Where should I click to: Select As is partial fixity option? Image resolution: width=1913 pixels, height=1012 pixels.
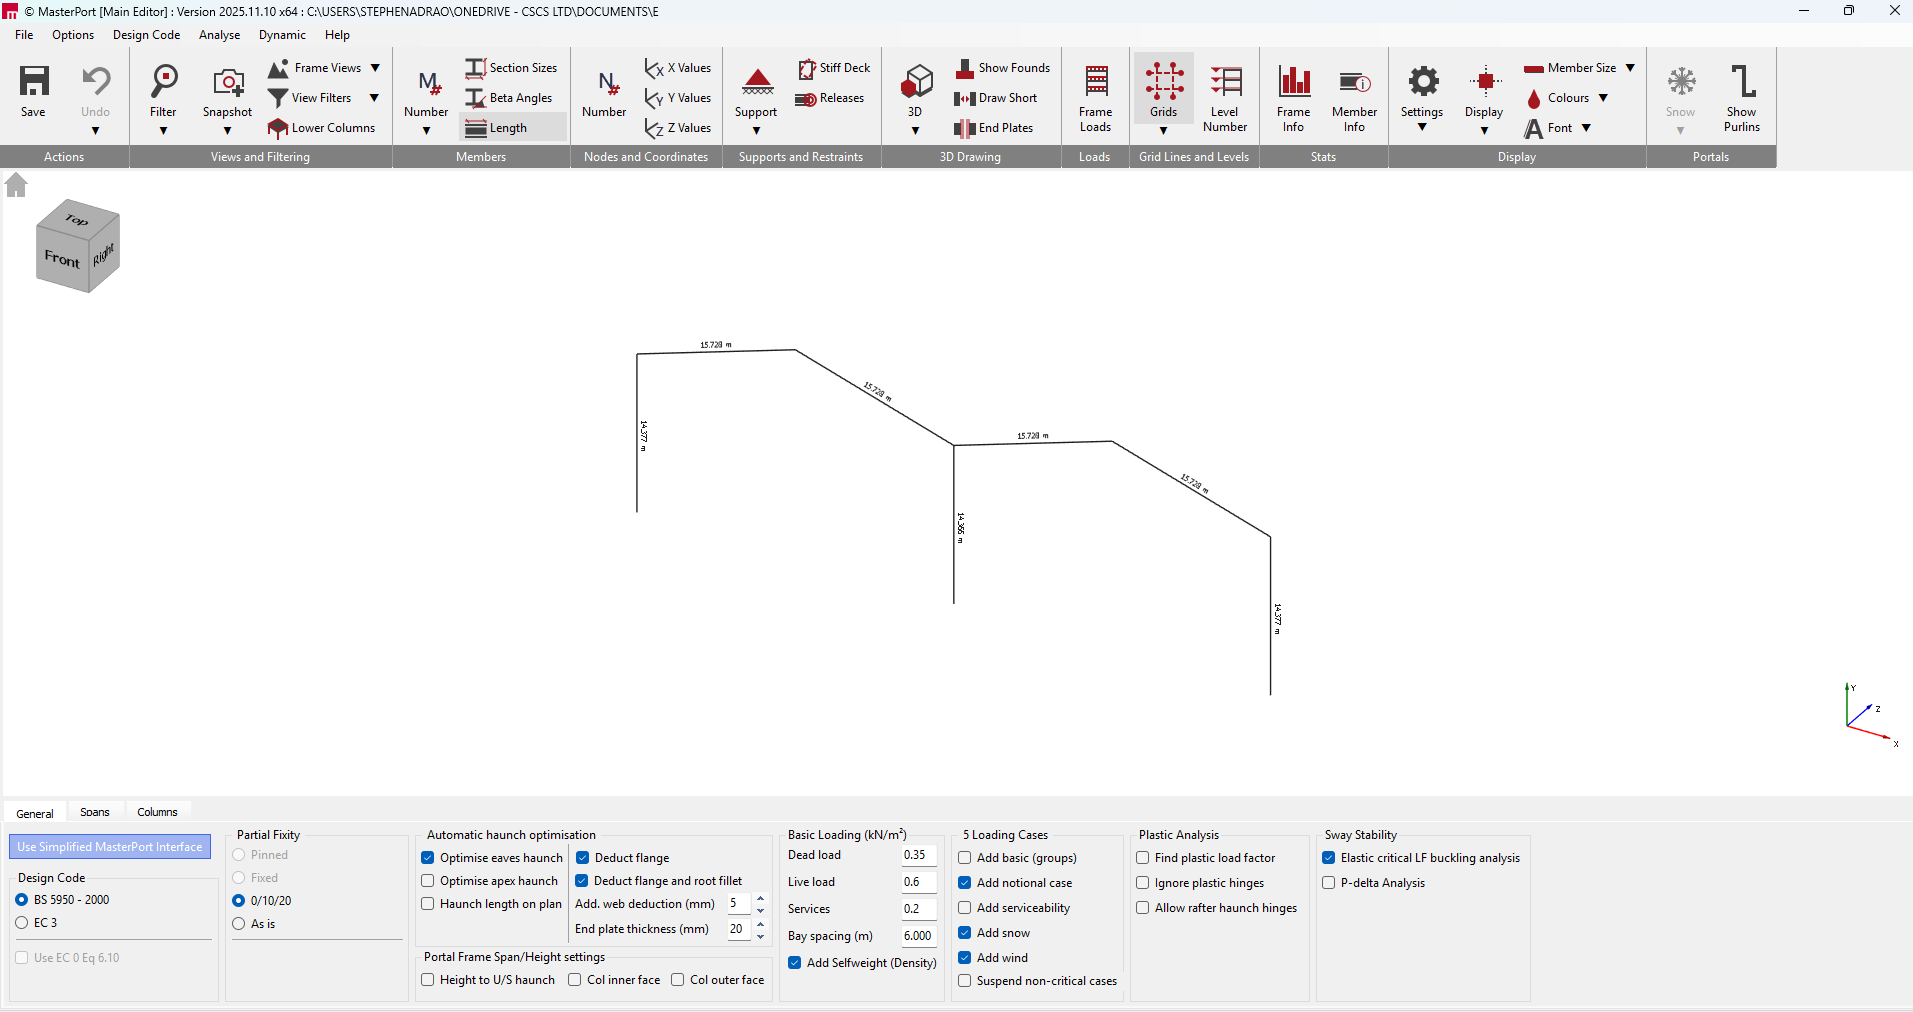[x=239, y=924]
